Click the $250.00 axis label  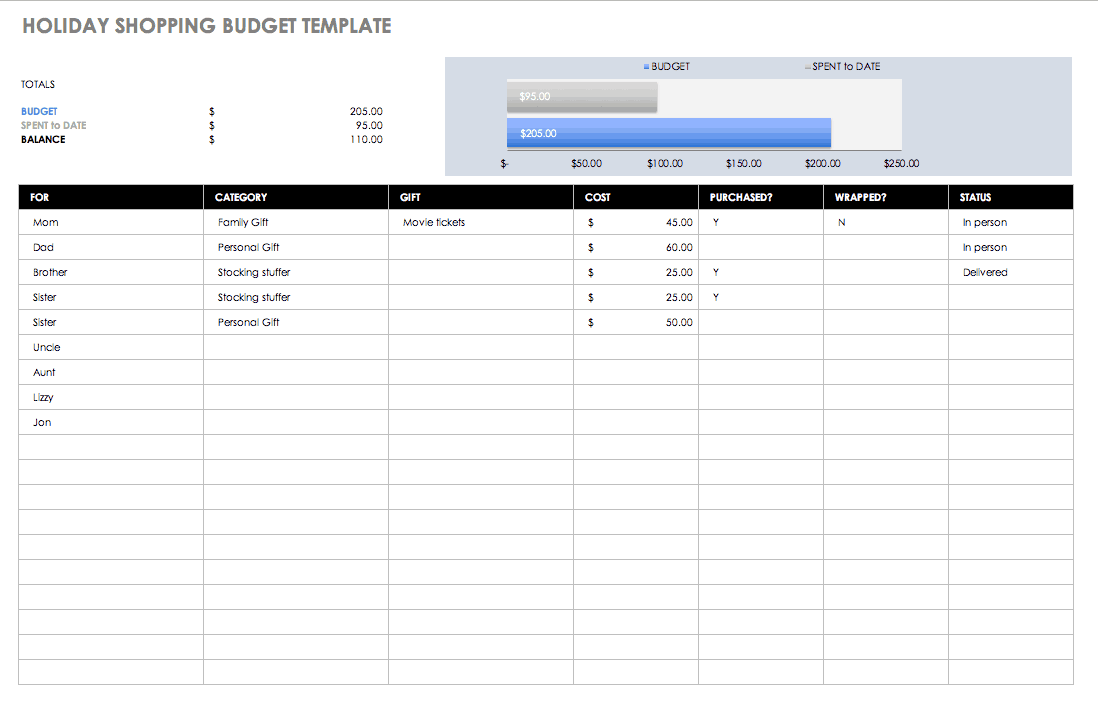tap(901, 163)
